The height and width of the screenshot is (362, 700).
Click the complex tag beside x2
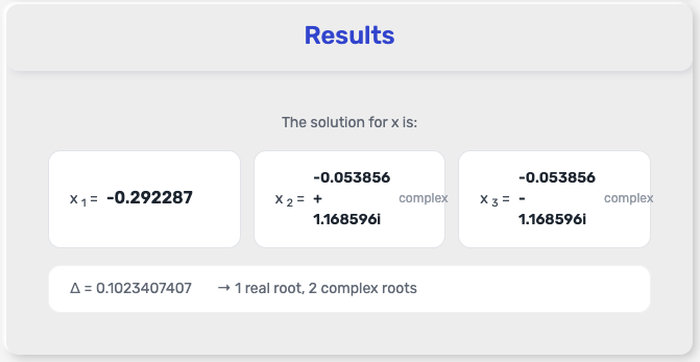point(423,198)
